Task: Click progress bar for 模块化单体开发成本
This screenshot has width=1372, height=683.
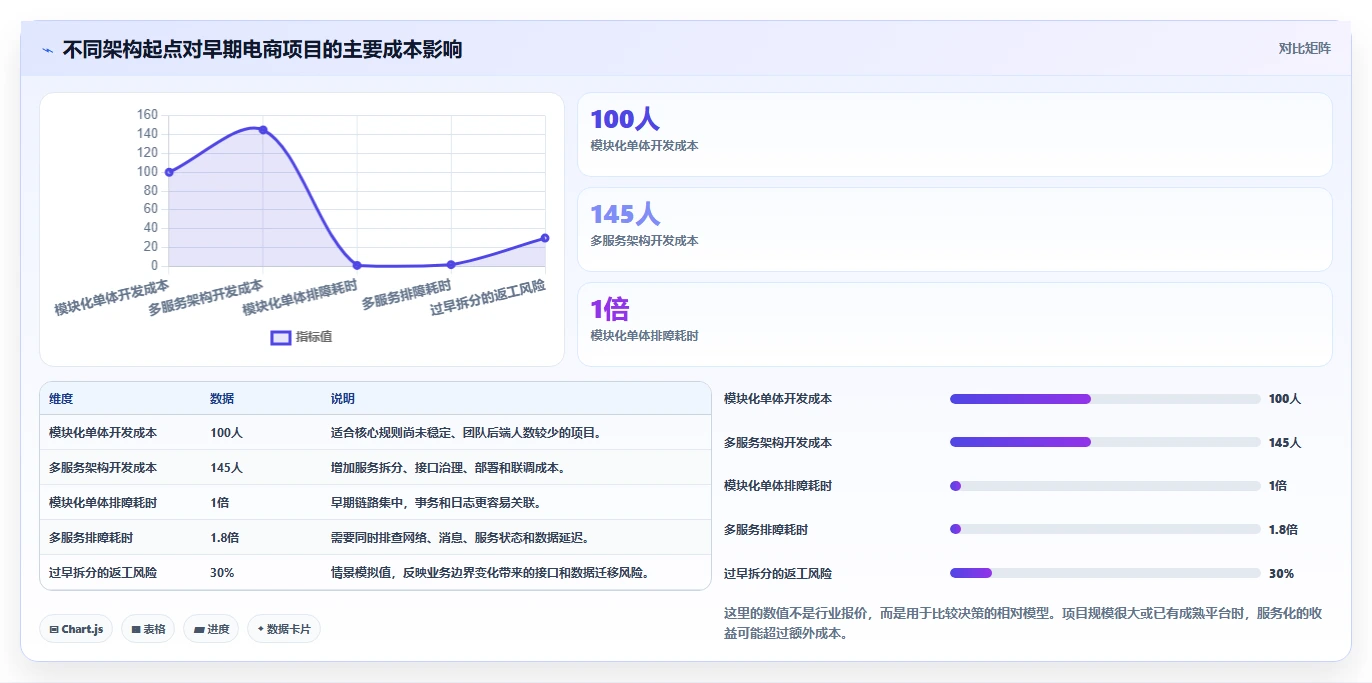Action: point(1105,399)
